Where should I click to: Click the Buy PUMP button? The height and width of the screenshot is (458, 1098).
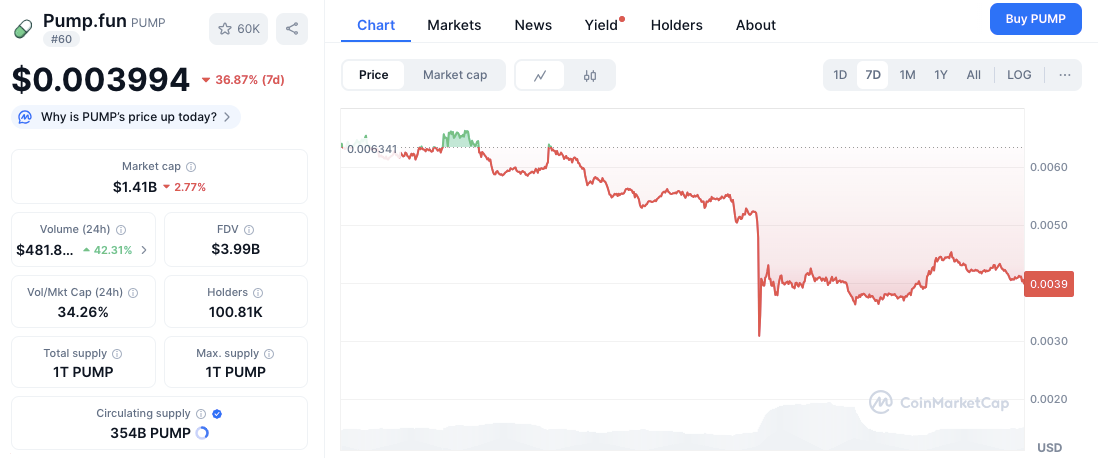[x=1035, y=19]
